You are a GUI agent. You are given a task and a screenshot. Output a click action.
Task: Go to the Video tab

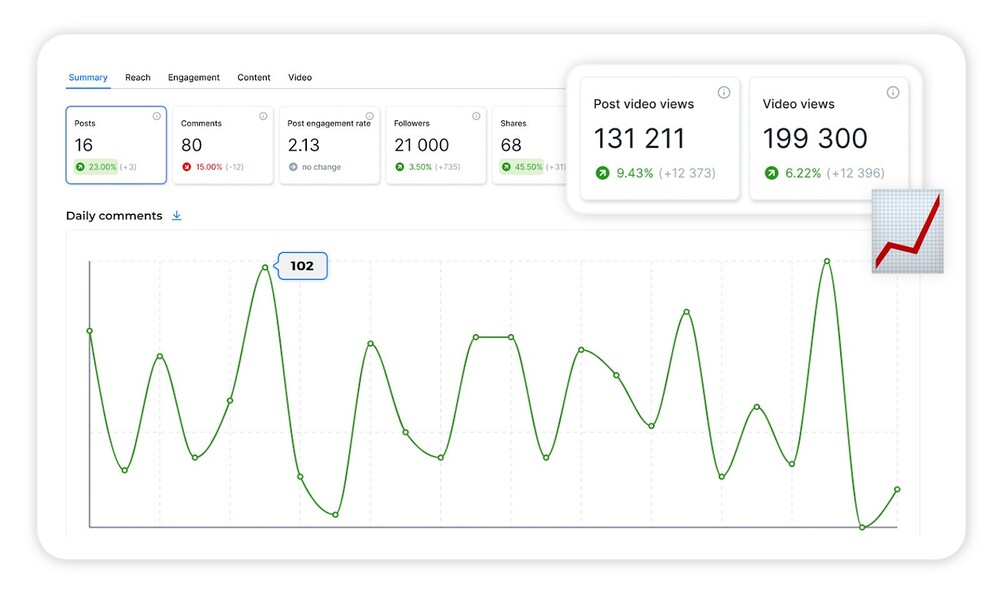(300, 77)
